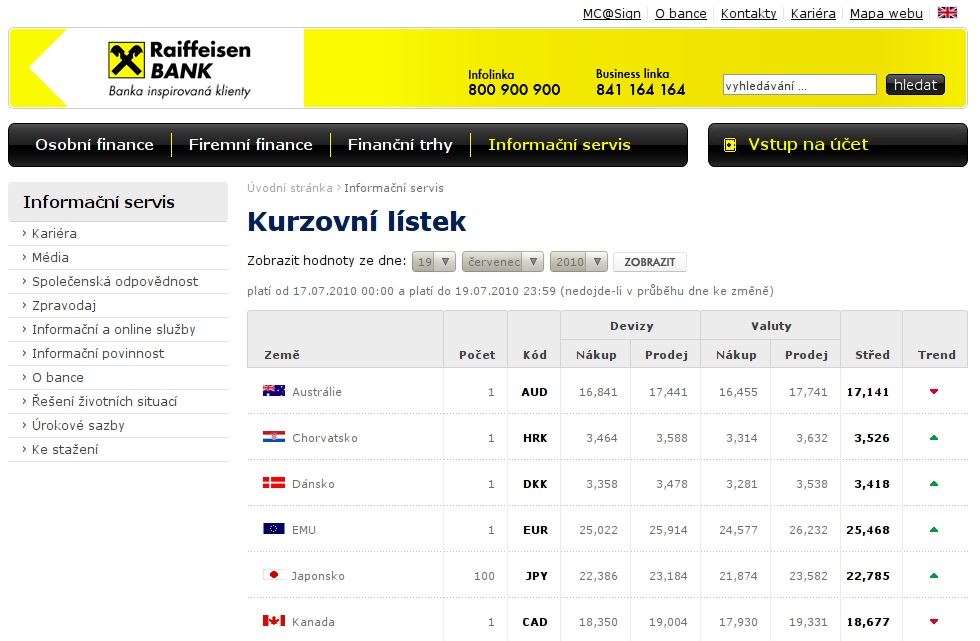
Task: Open the Osobní finance menu
Action: coord(94,145)
